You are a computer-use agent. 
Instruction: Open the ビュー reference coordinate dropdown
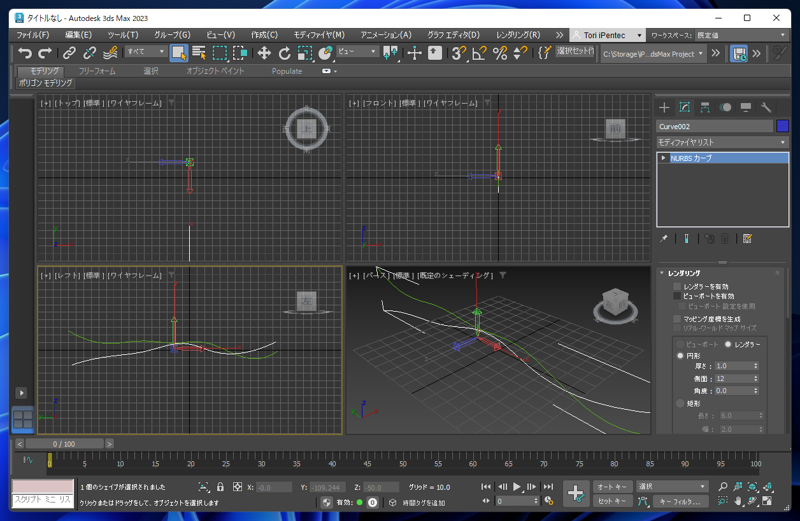356,52
